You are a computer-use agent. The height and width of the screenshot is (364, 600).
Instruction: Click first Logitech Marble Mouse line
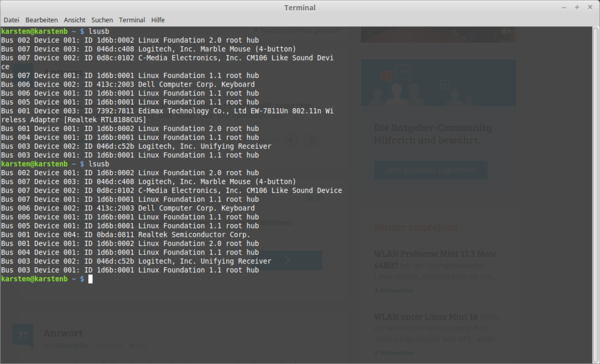tap(148, 49)
